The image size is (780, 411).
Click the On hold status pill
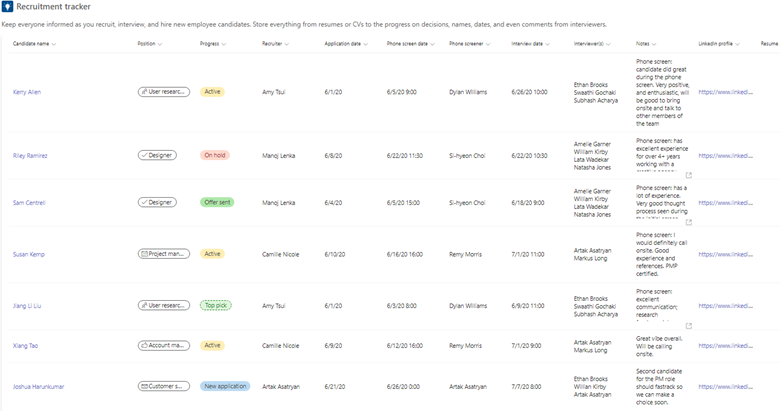tap(214, 156)
